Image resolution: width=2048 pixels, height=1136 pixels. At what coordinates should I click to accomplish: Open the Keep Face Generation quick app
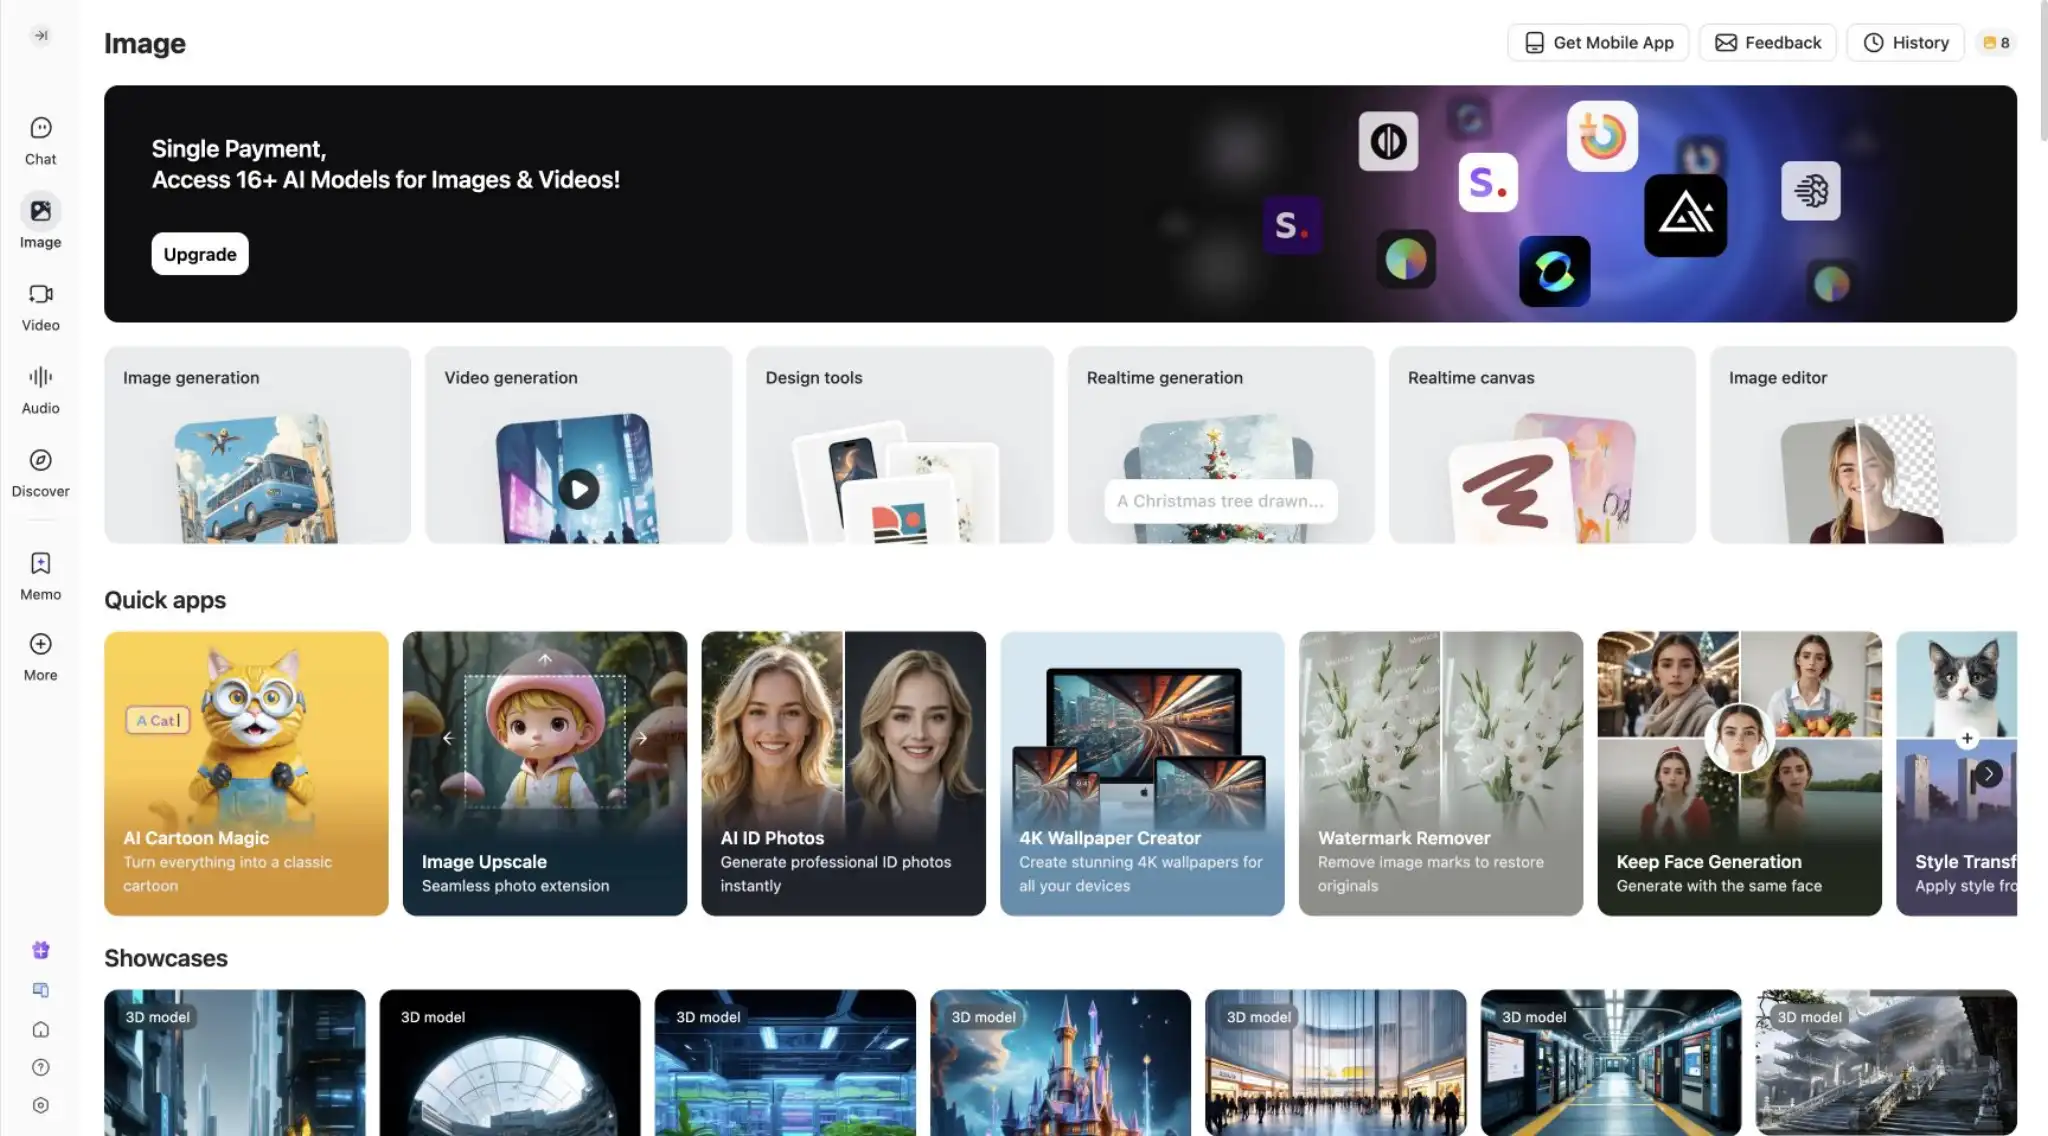pos(1739,773)
